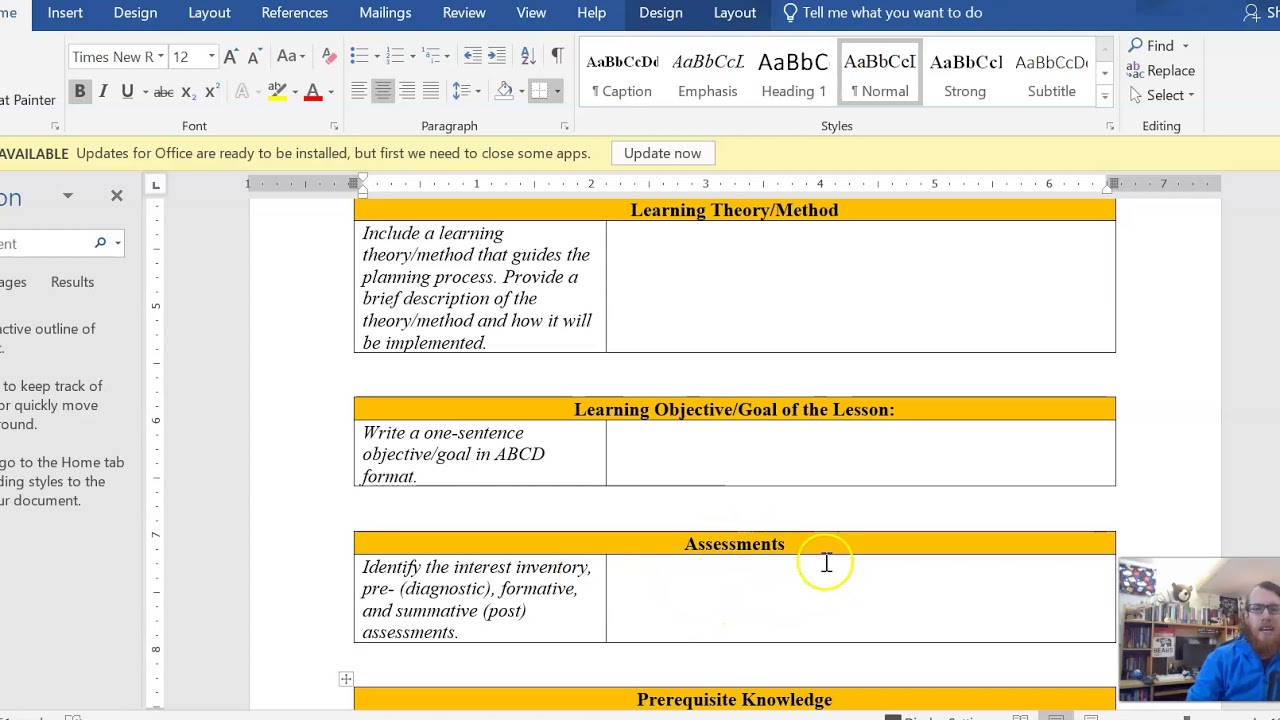The height and width of the screenshot is (720, 1280).
Task: Open the underline style arrow
Action: pyautogui.click(x=145, y=92)
